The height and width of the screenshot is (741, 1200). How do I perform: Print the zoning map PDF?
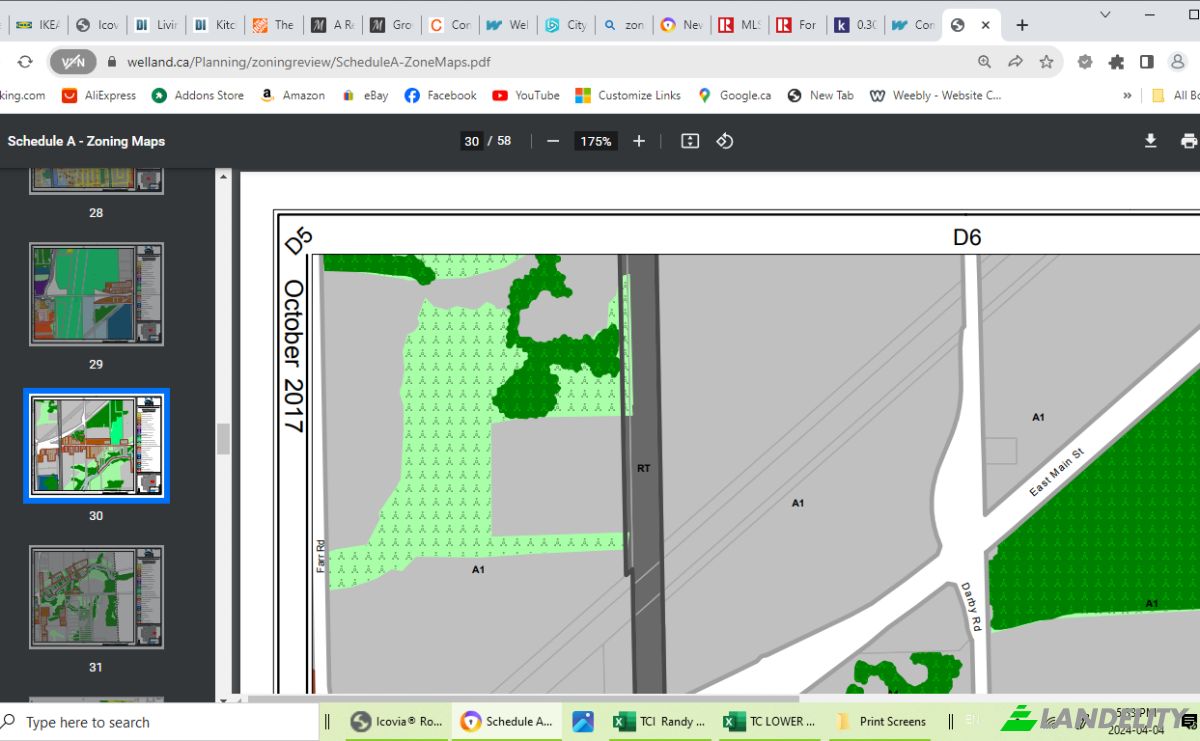1189,141
